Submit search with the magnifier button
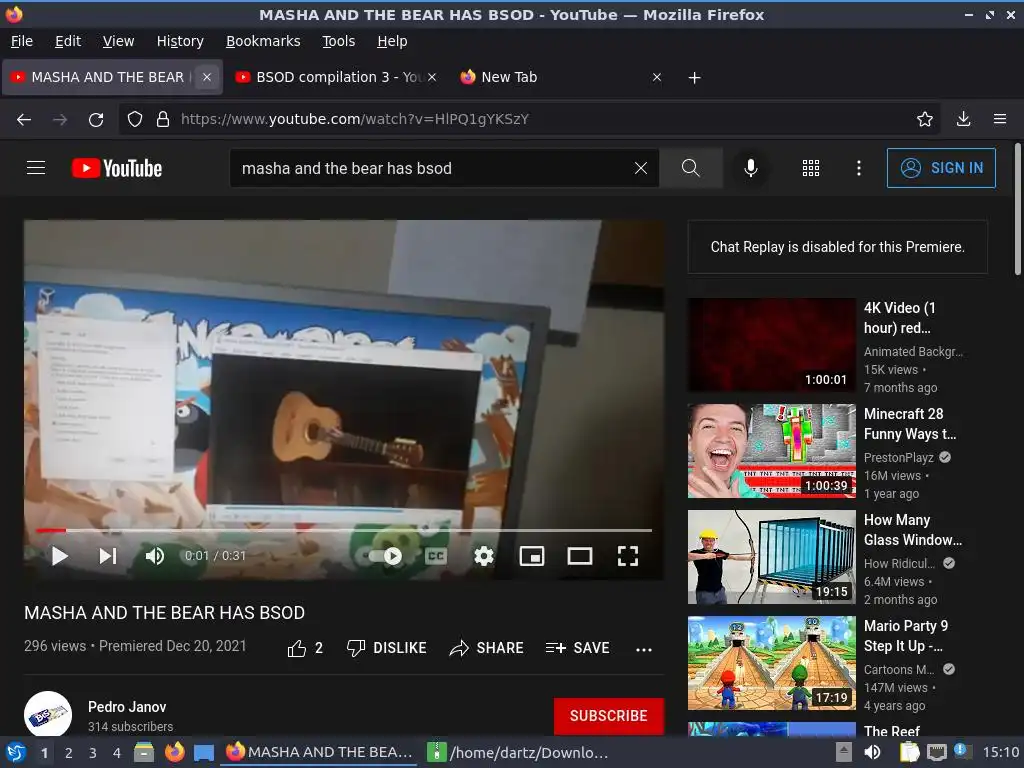Viewport: 1024px width, 768px height. click(x=690, y=168)
